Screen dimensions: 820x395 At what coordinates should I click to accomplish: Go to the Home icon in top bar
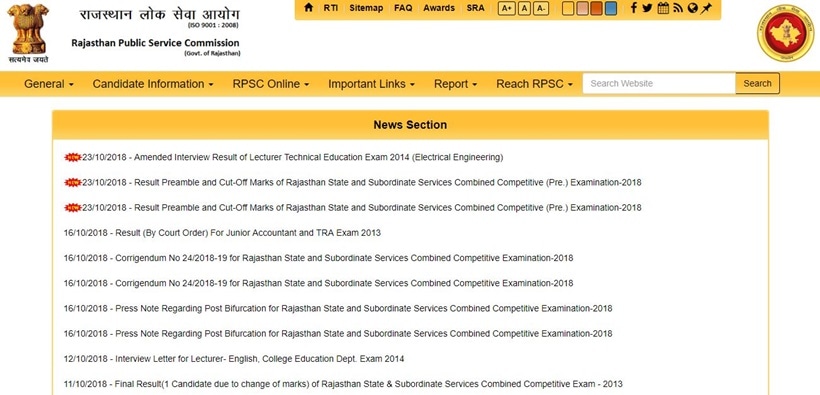tap(309, 8)
